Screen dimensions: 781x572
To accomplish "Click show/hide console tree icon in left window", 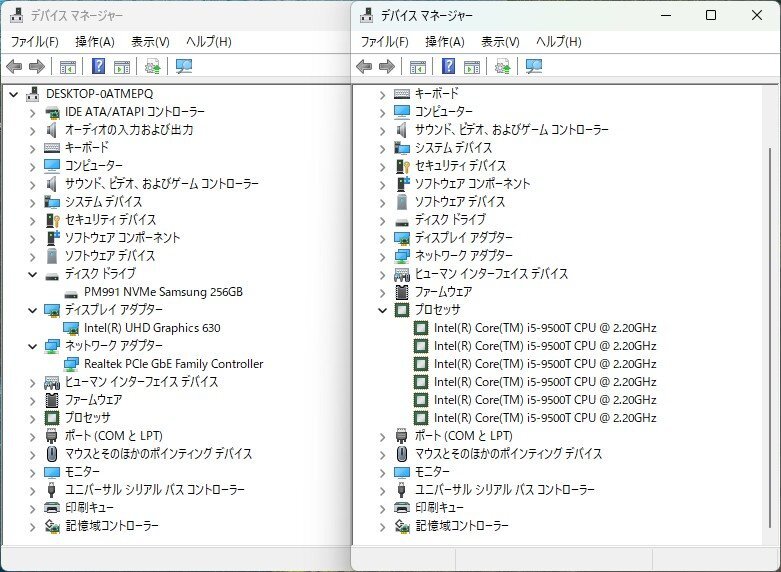I will pyautogui.click(x=67, y=67).
